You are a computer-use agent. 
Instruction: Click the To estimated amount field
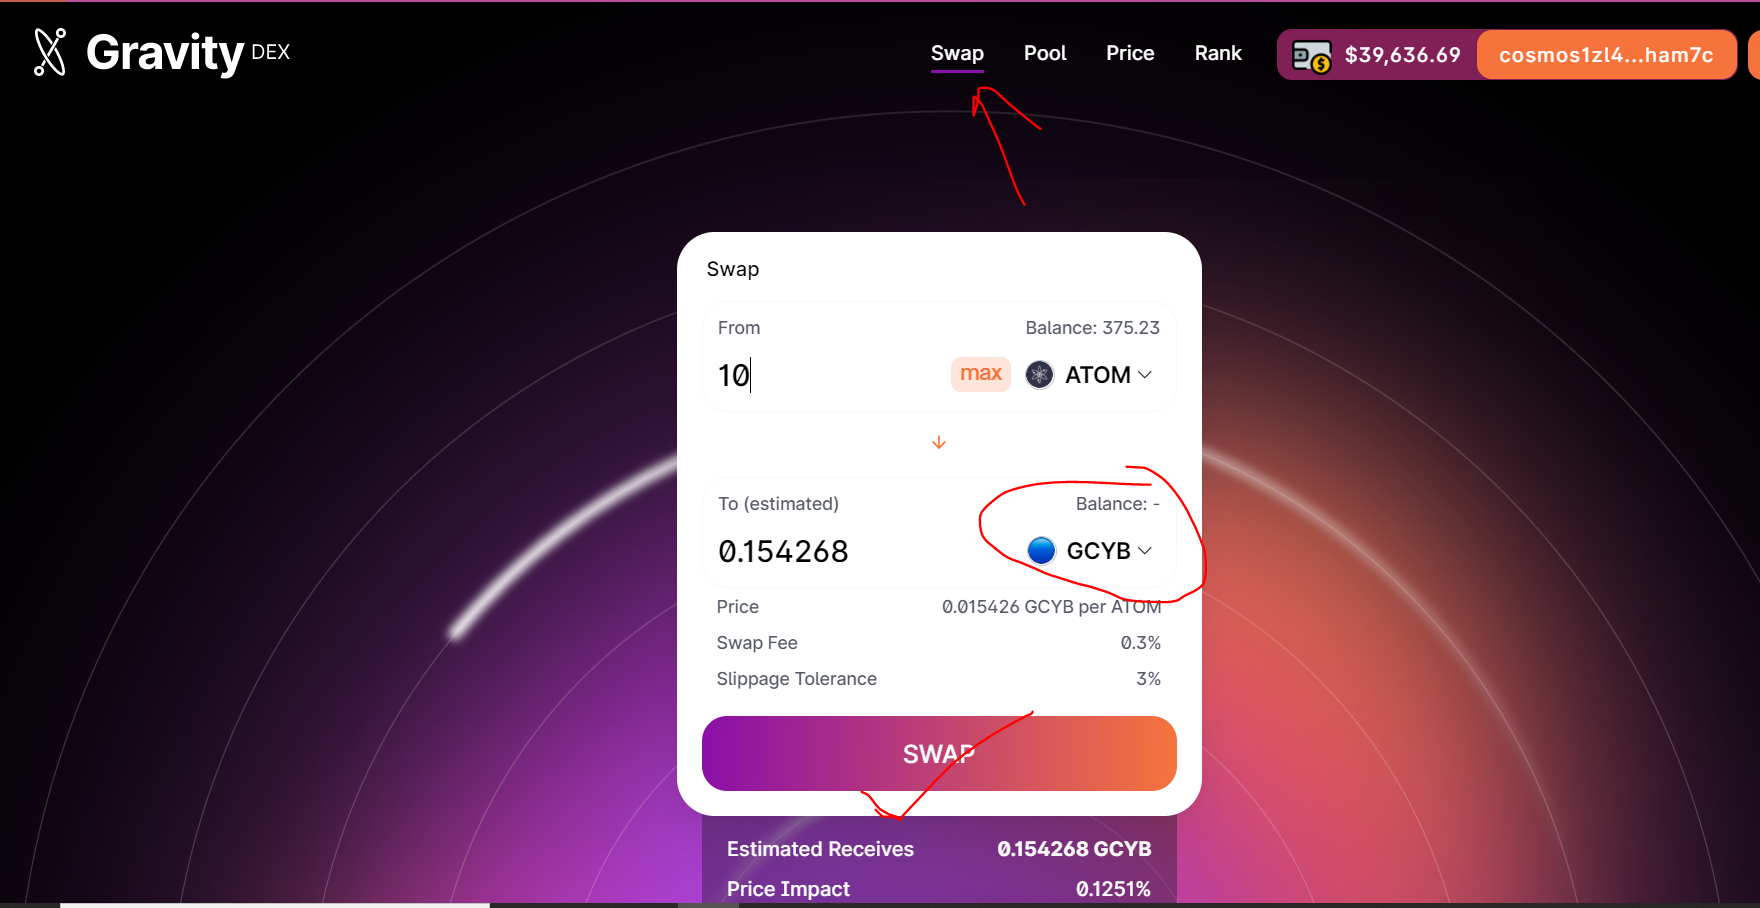tap(840, 551)
